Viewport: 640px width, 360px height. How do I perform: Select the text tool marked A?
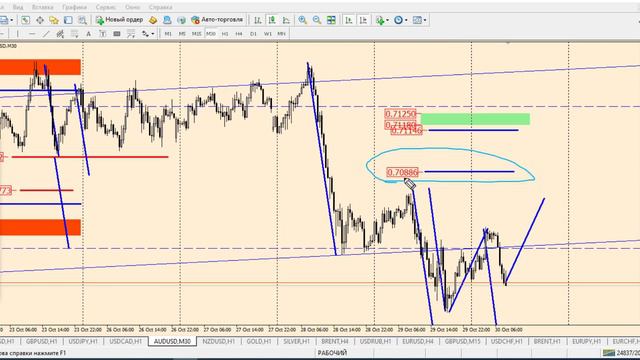[88, 34]
